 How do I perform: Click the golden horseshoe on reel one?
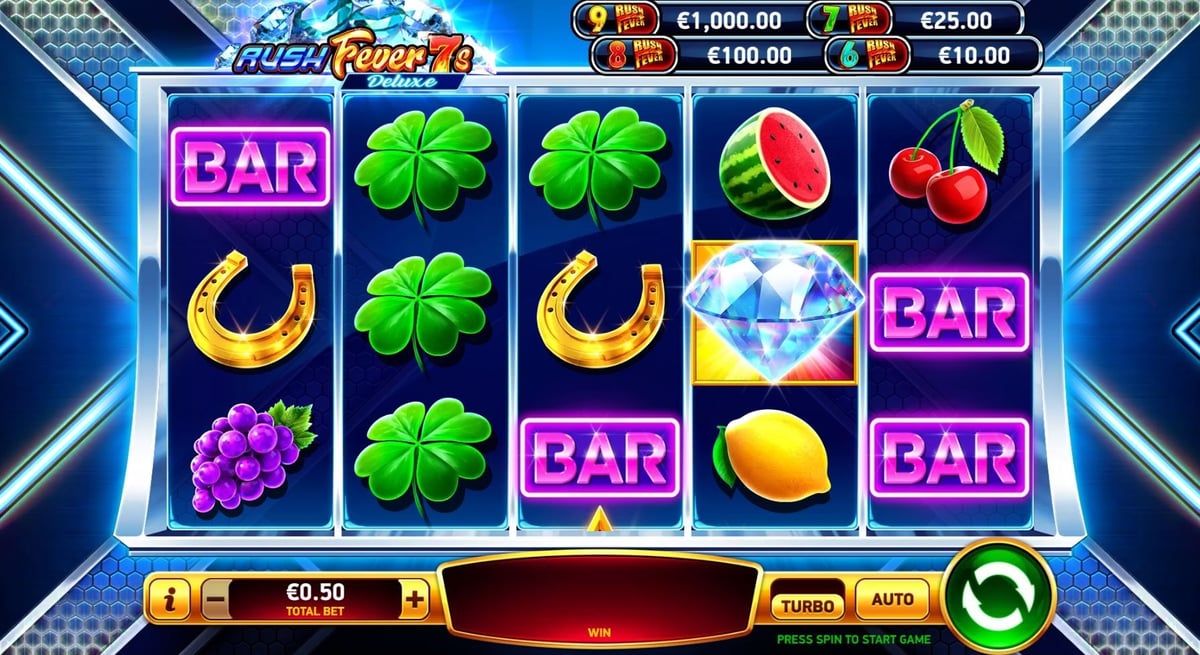point(251,308)
